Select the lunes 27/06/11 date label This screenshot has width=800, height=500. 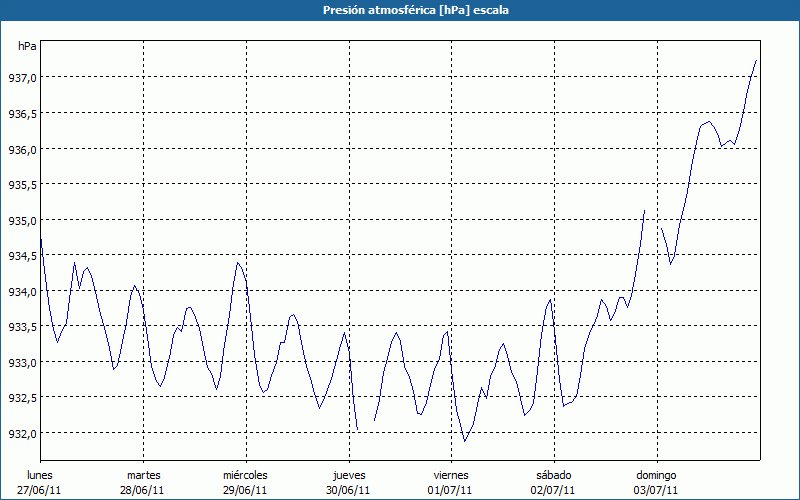click(40, 482)
